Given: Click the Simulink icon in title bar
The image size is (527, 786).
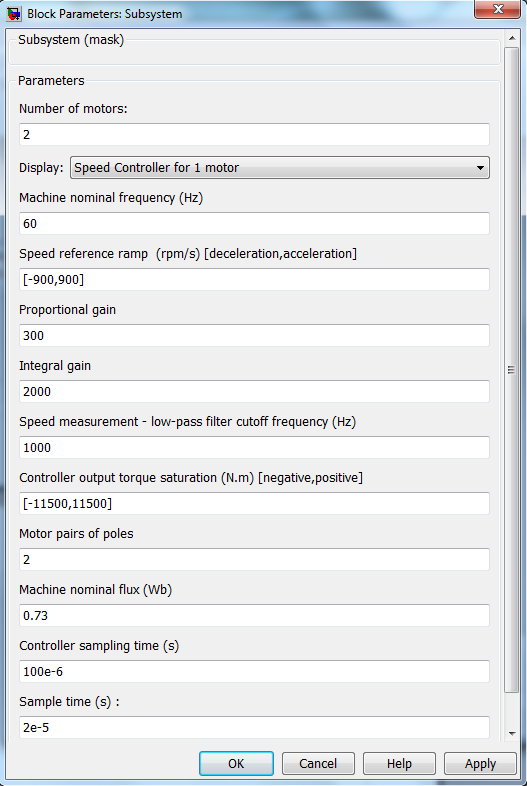Looking at the screenshot, I should [x=14, y=14].
